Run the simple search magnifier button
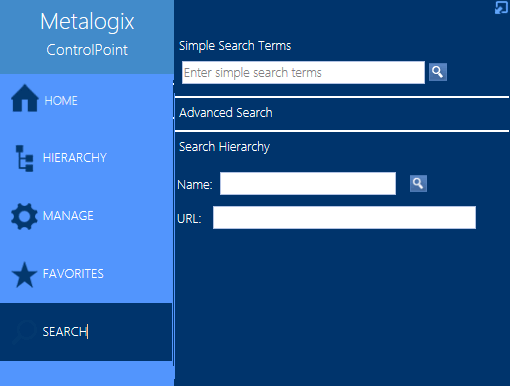The image size is (510, 386). click(438, 72)
